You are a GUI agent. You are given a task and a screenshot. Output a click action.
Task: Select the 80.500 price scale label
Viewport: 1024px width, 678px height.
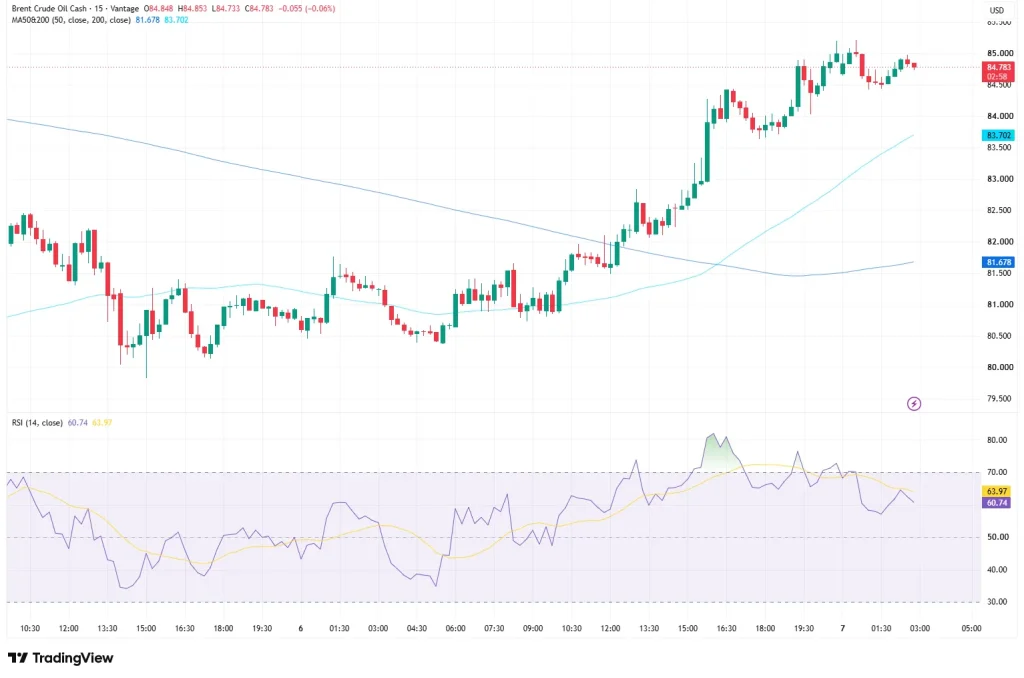coord(999,335)
